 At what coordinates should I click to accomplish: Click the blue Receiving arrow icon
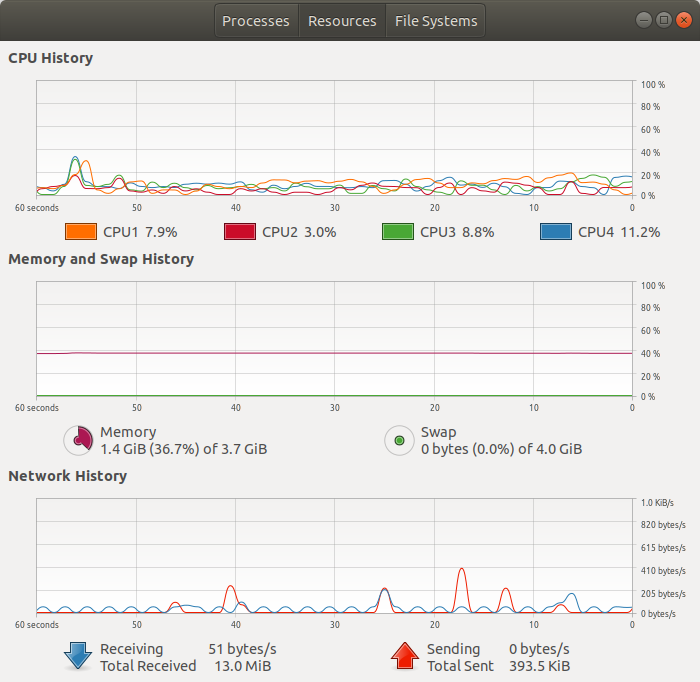(78, 656)
